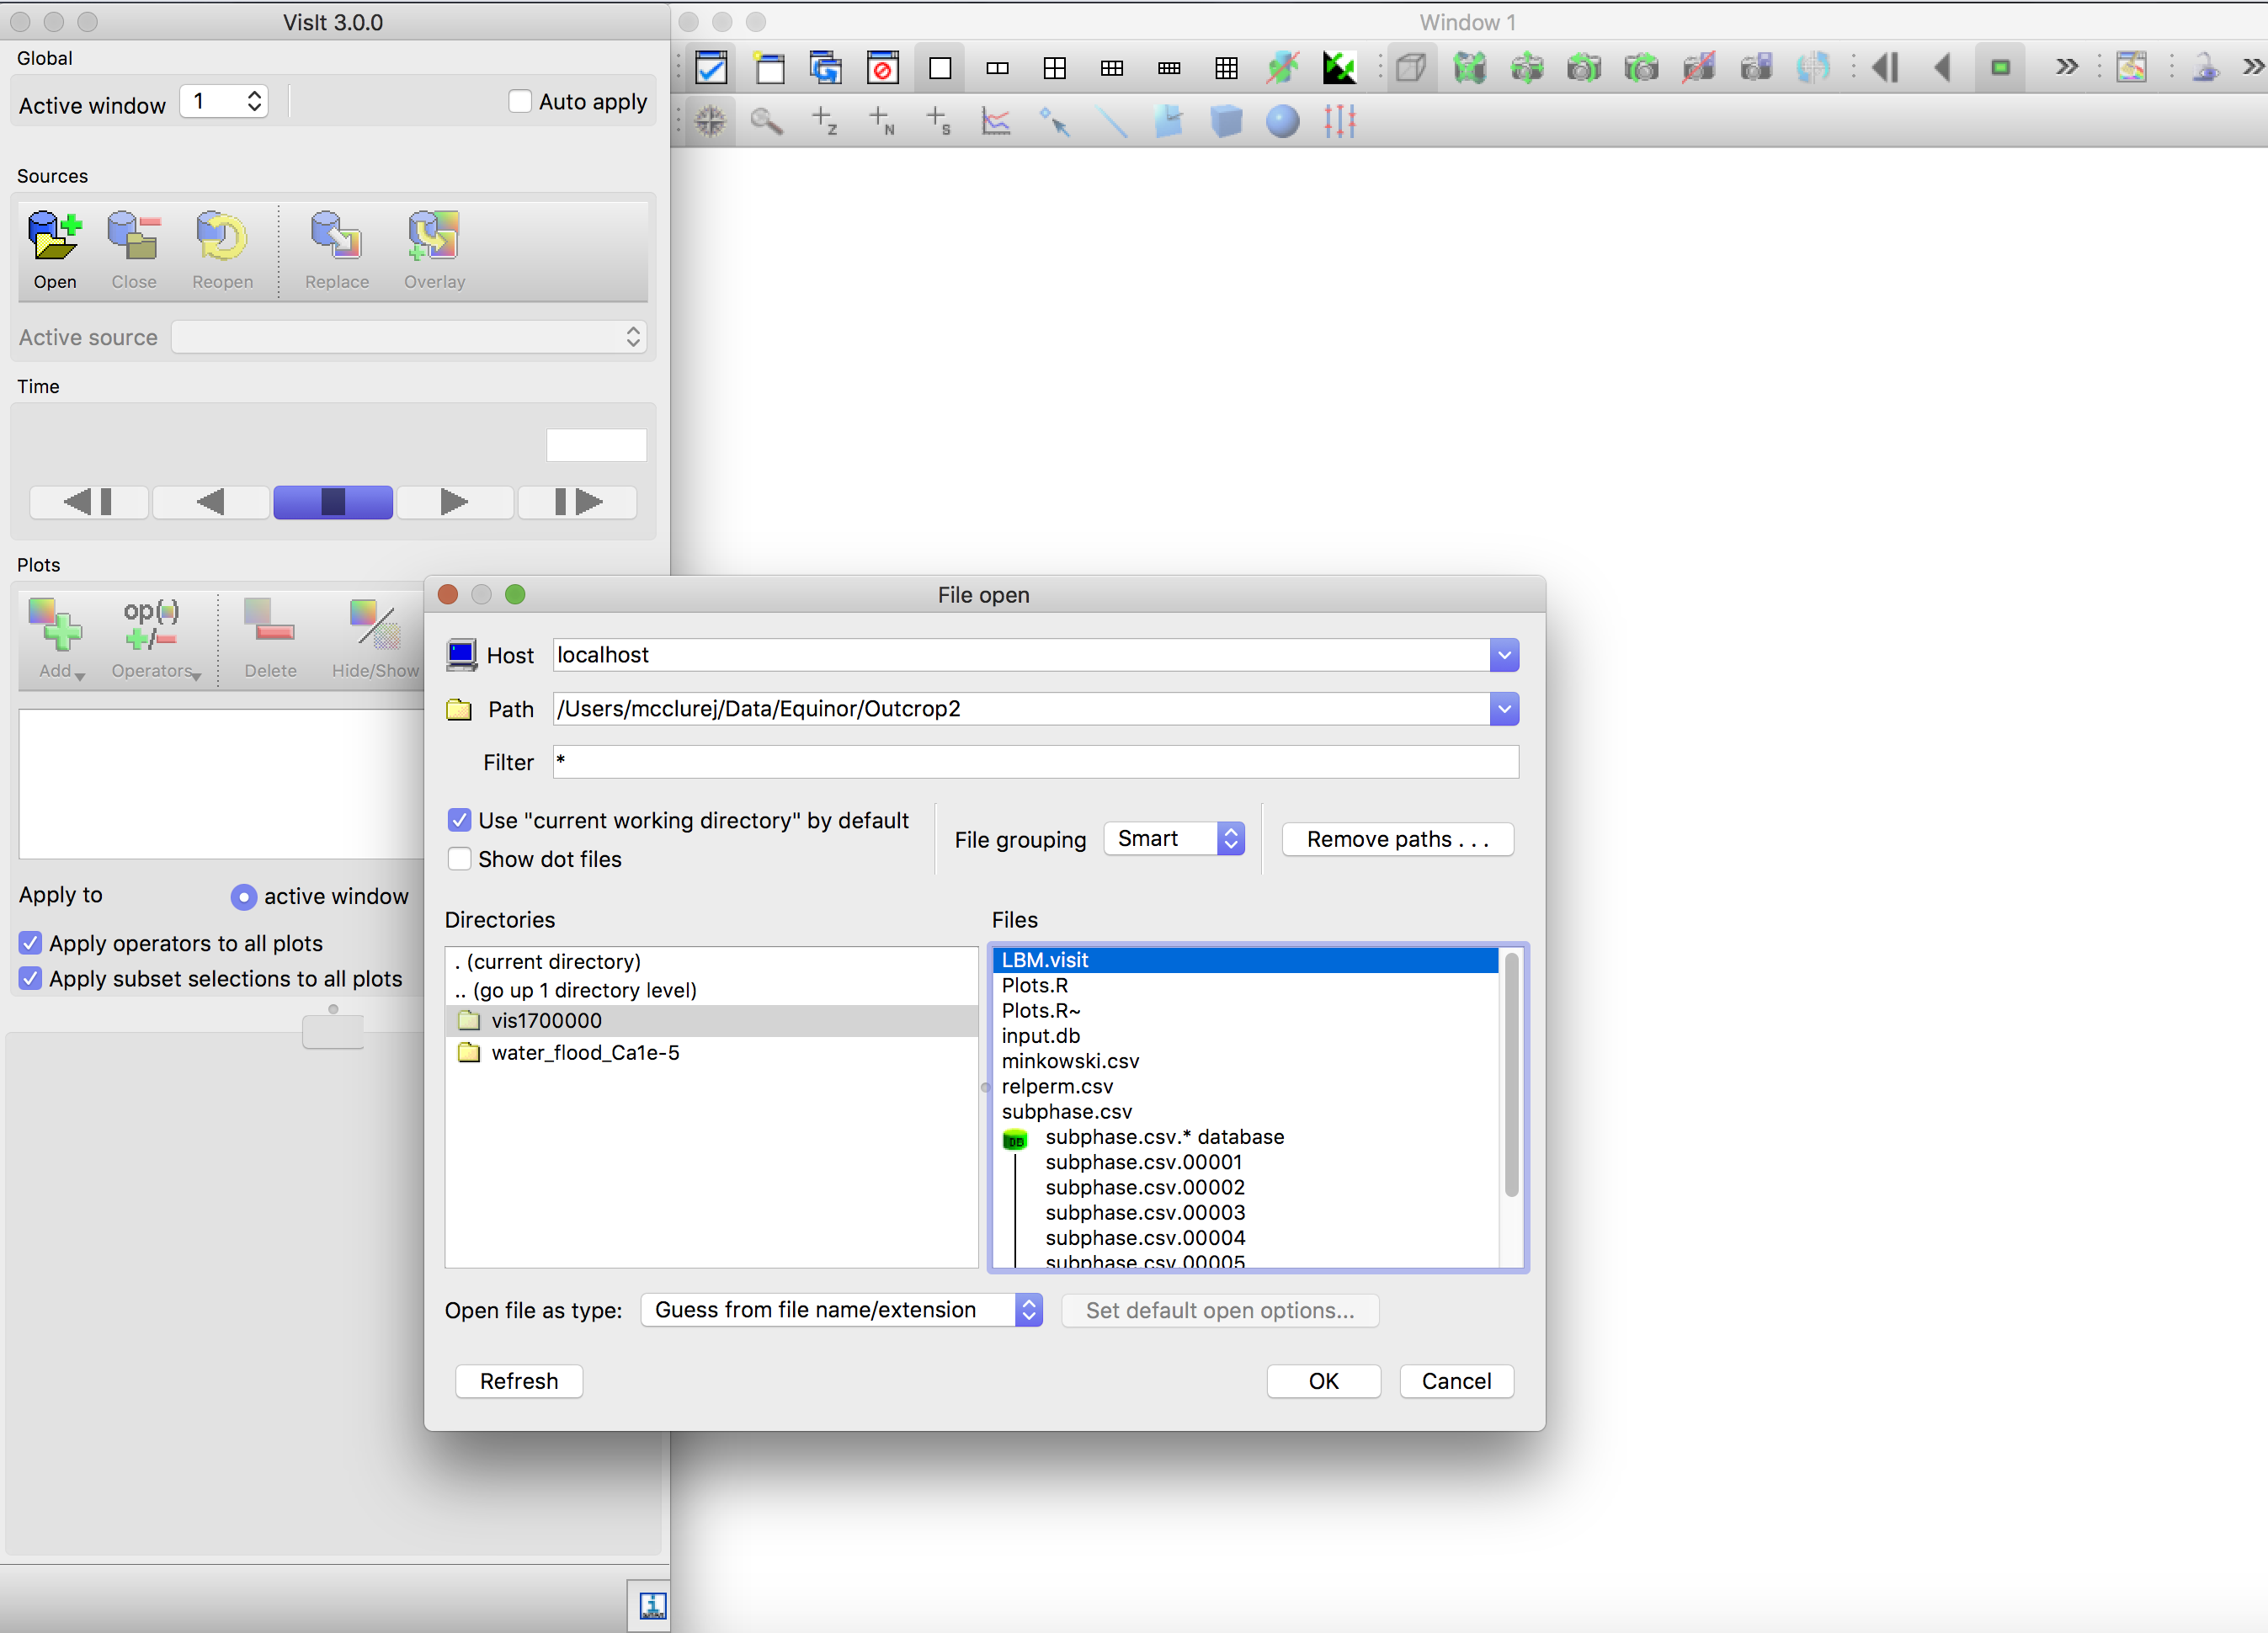Click the zoom magnifier tool in toolbar
The image size is (2268, 1633).
pyautogui.click(x=766, y=122)
